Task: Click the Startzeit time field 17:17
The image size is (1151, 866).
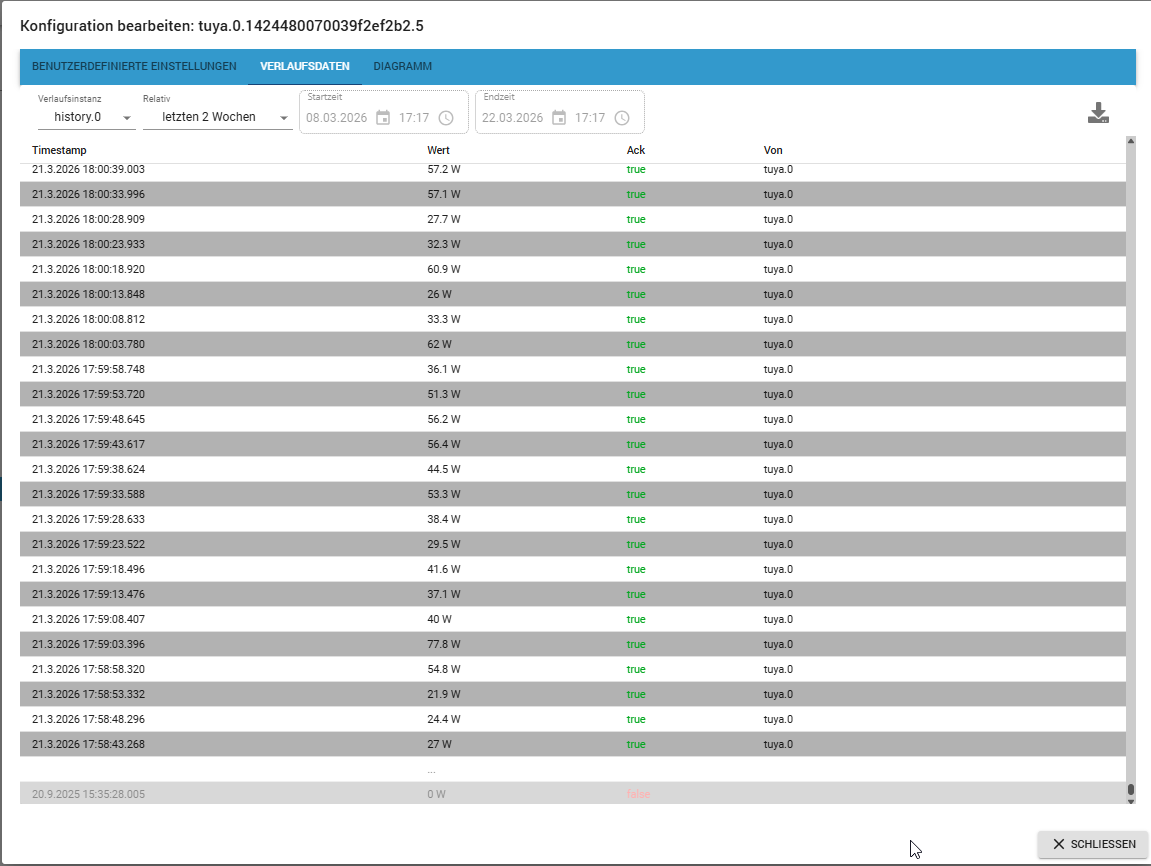Action: [414, 117]
